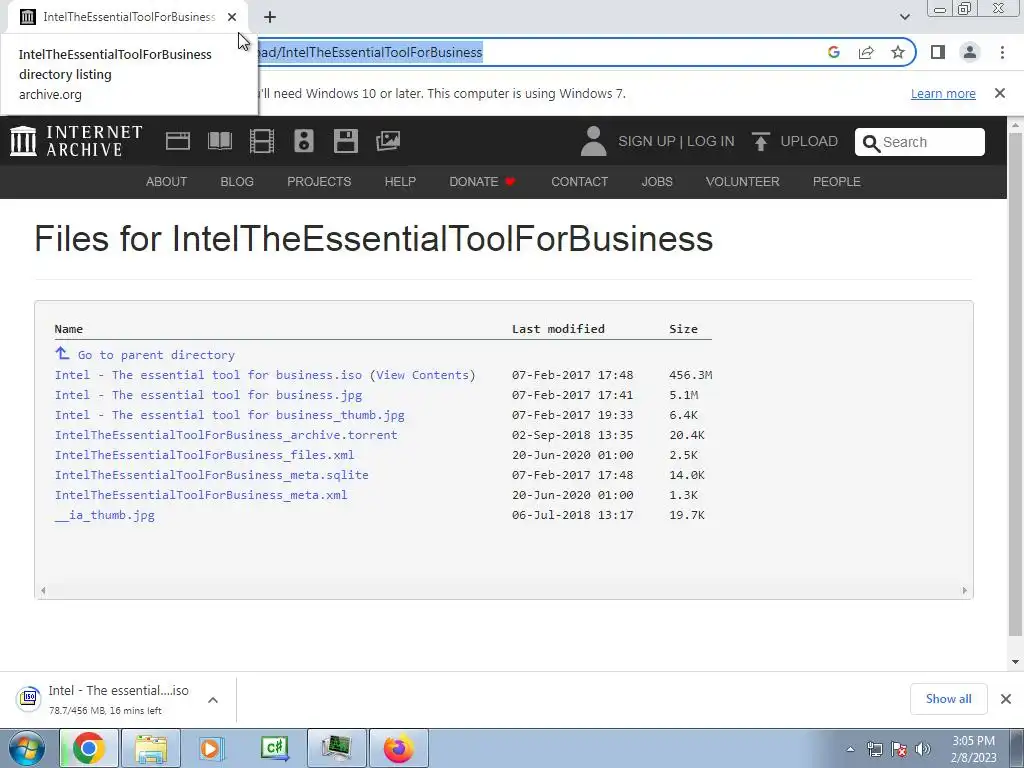Click View Contents link for iso
The image size is (1024, 768).
click(423, 375)
